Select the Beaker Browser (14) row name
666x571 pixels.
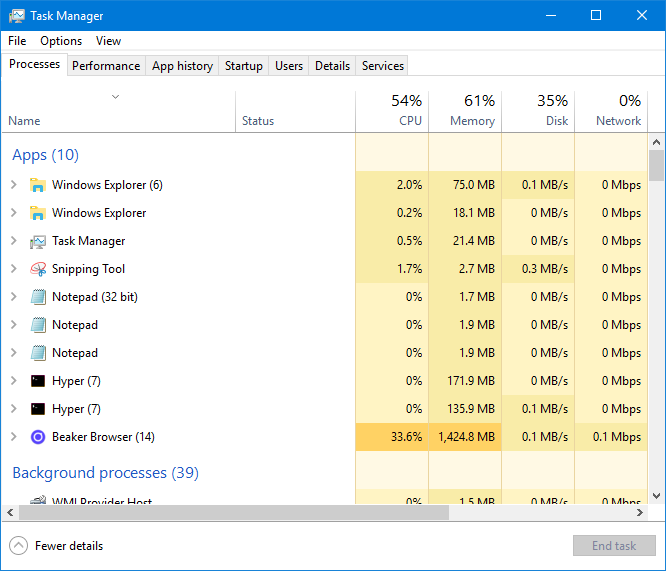click(x=103, y=437)
